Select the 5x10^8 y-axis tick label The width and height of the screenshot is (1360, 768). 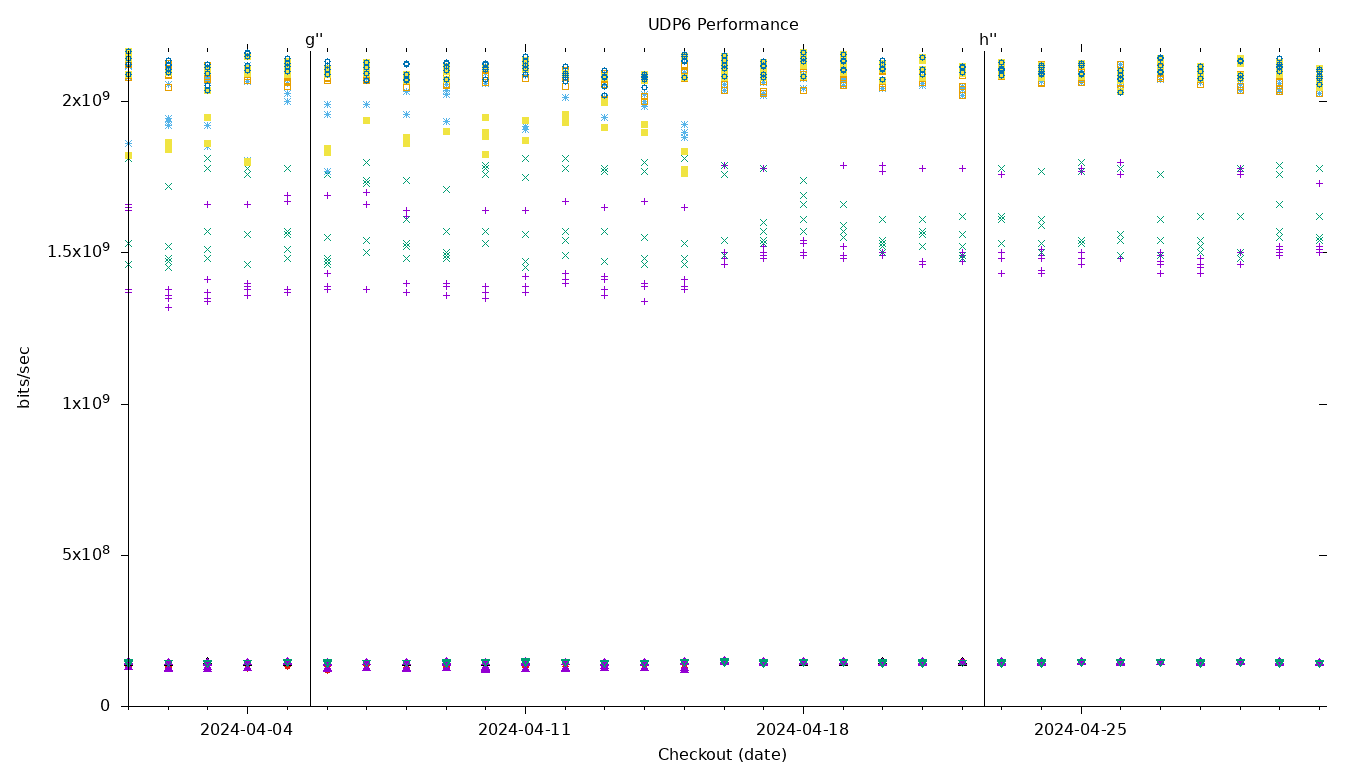tap(86, 555)
